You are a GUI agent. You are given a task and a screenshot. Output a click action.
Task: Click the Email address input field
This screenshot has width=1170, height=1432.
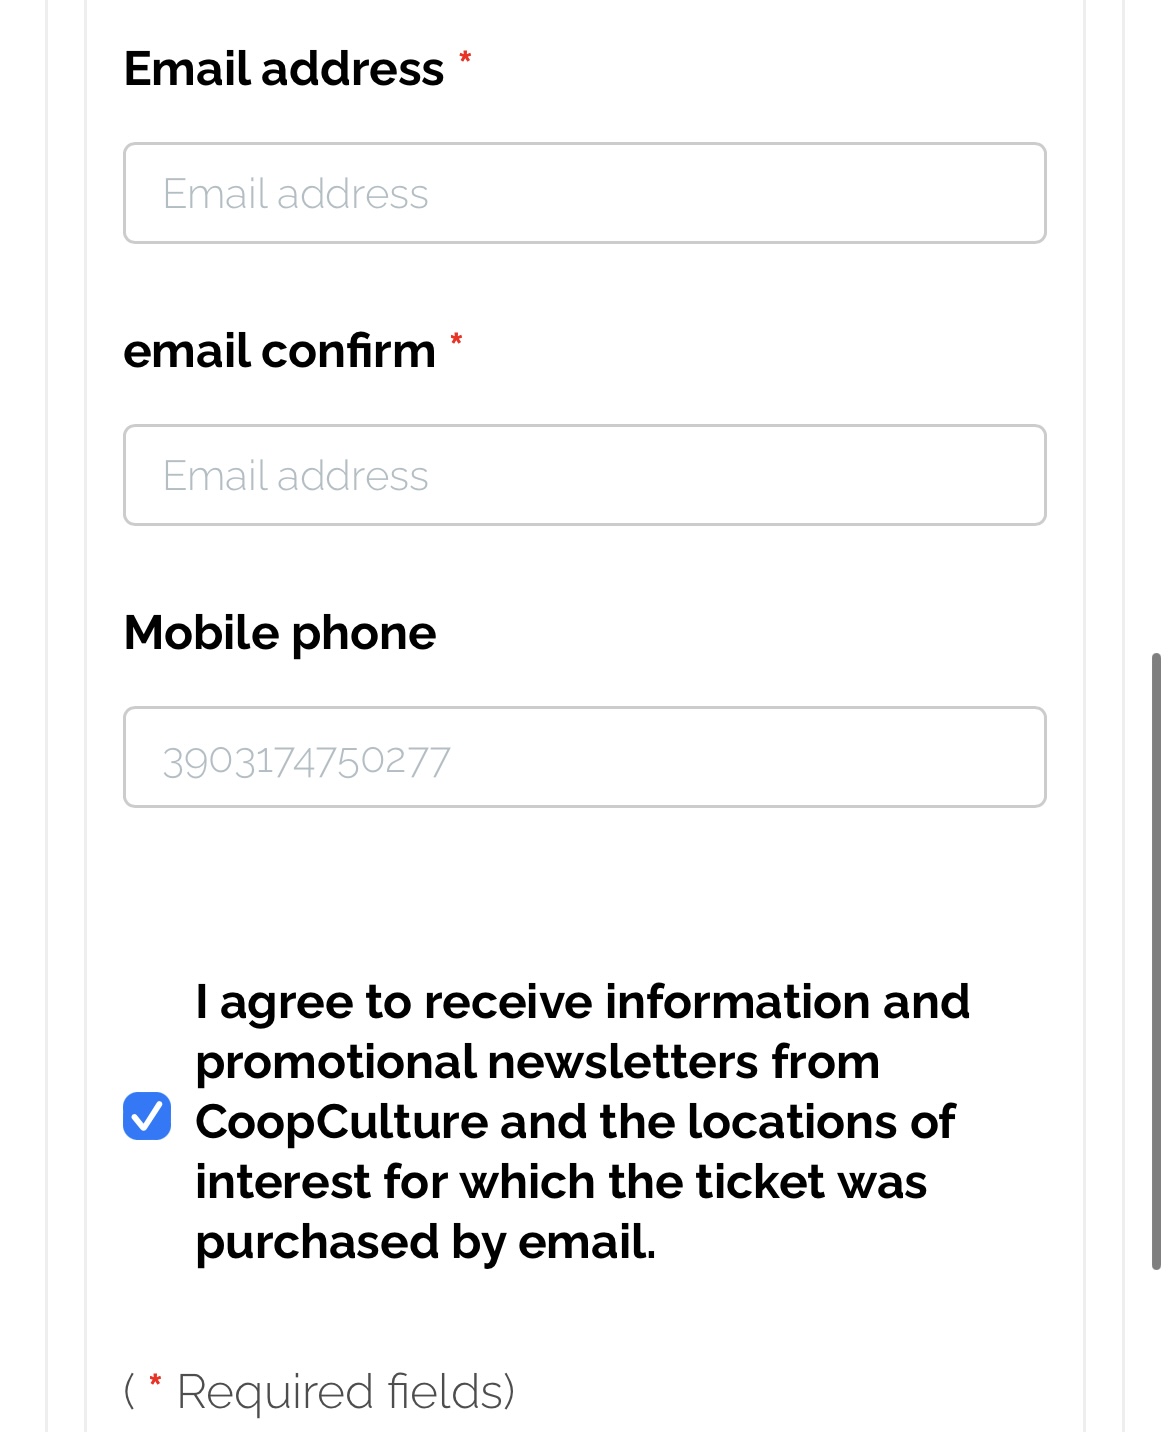point(585,193)
